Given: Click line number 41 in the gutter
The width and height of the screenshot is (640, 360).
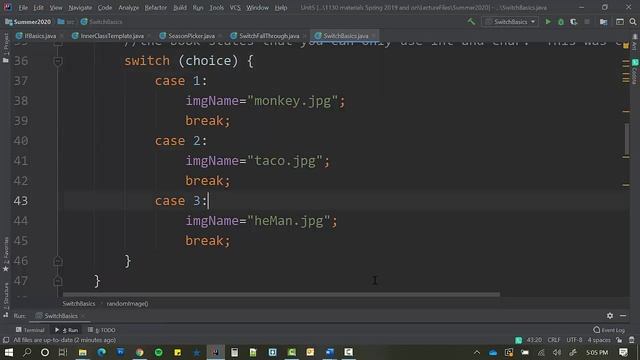Looking at the screenshot, I should (21, 161).
